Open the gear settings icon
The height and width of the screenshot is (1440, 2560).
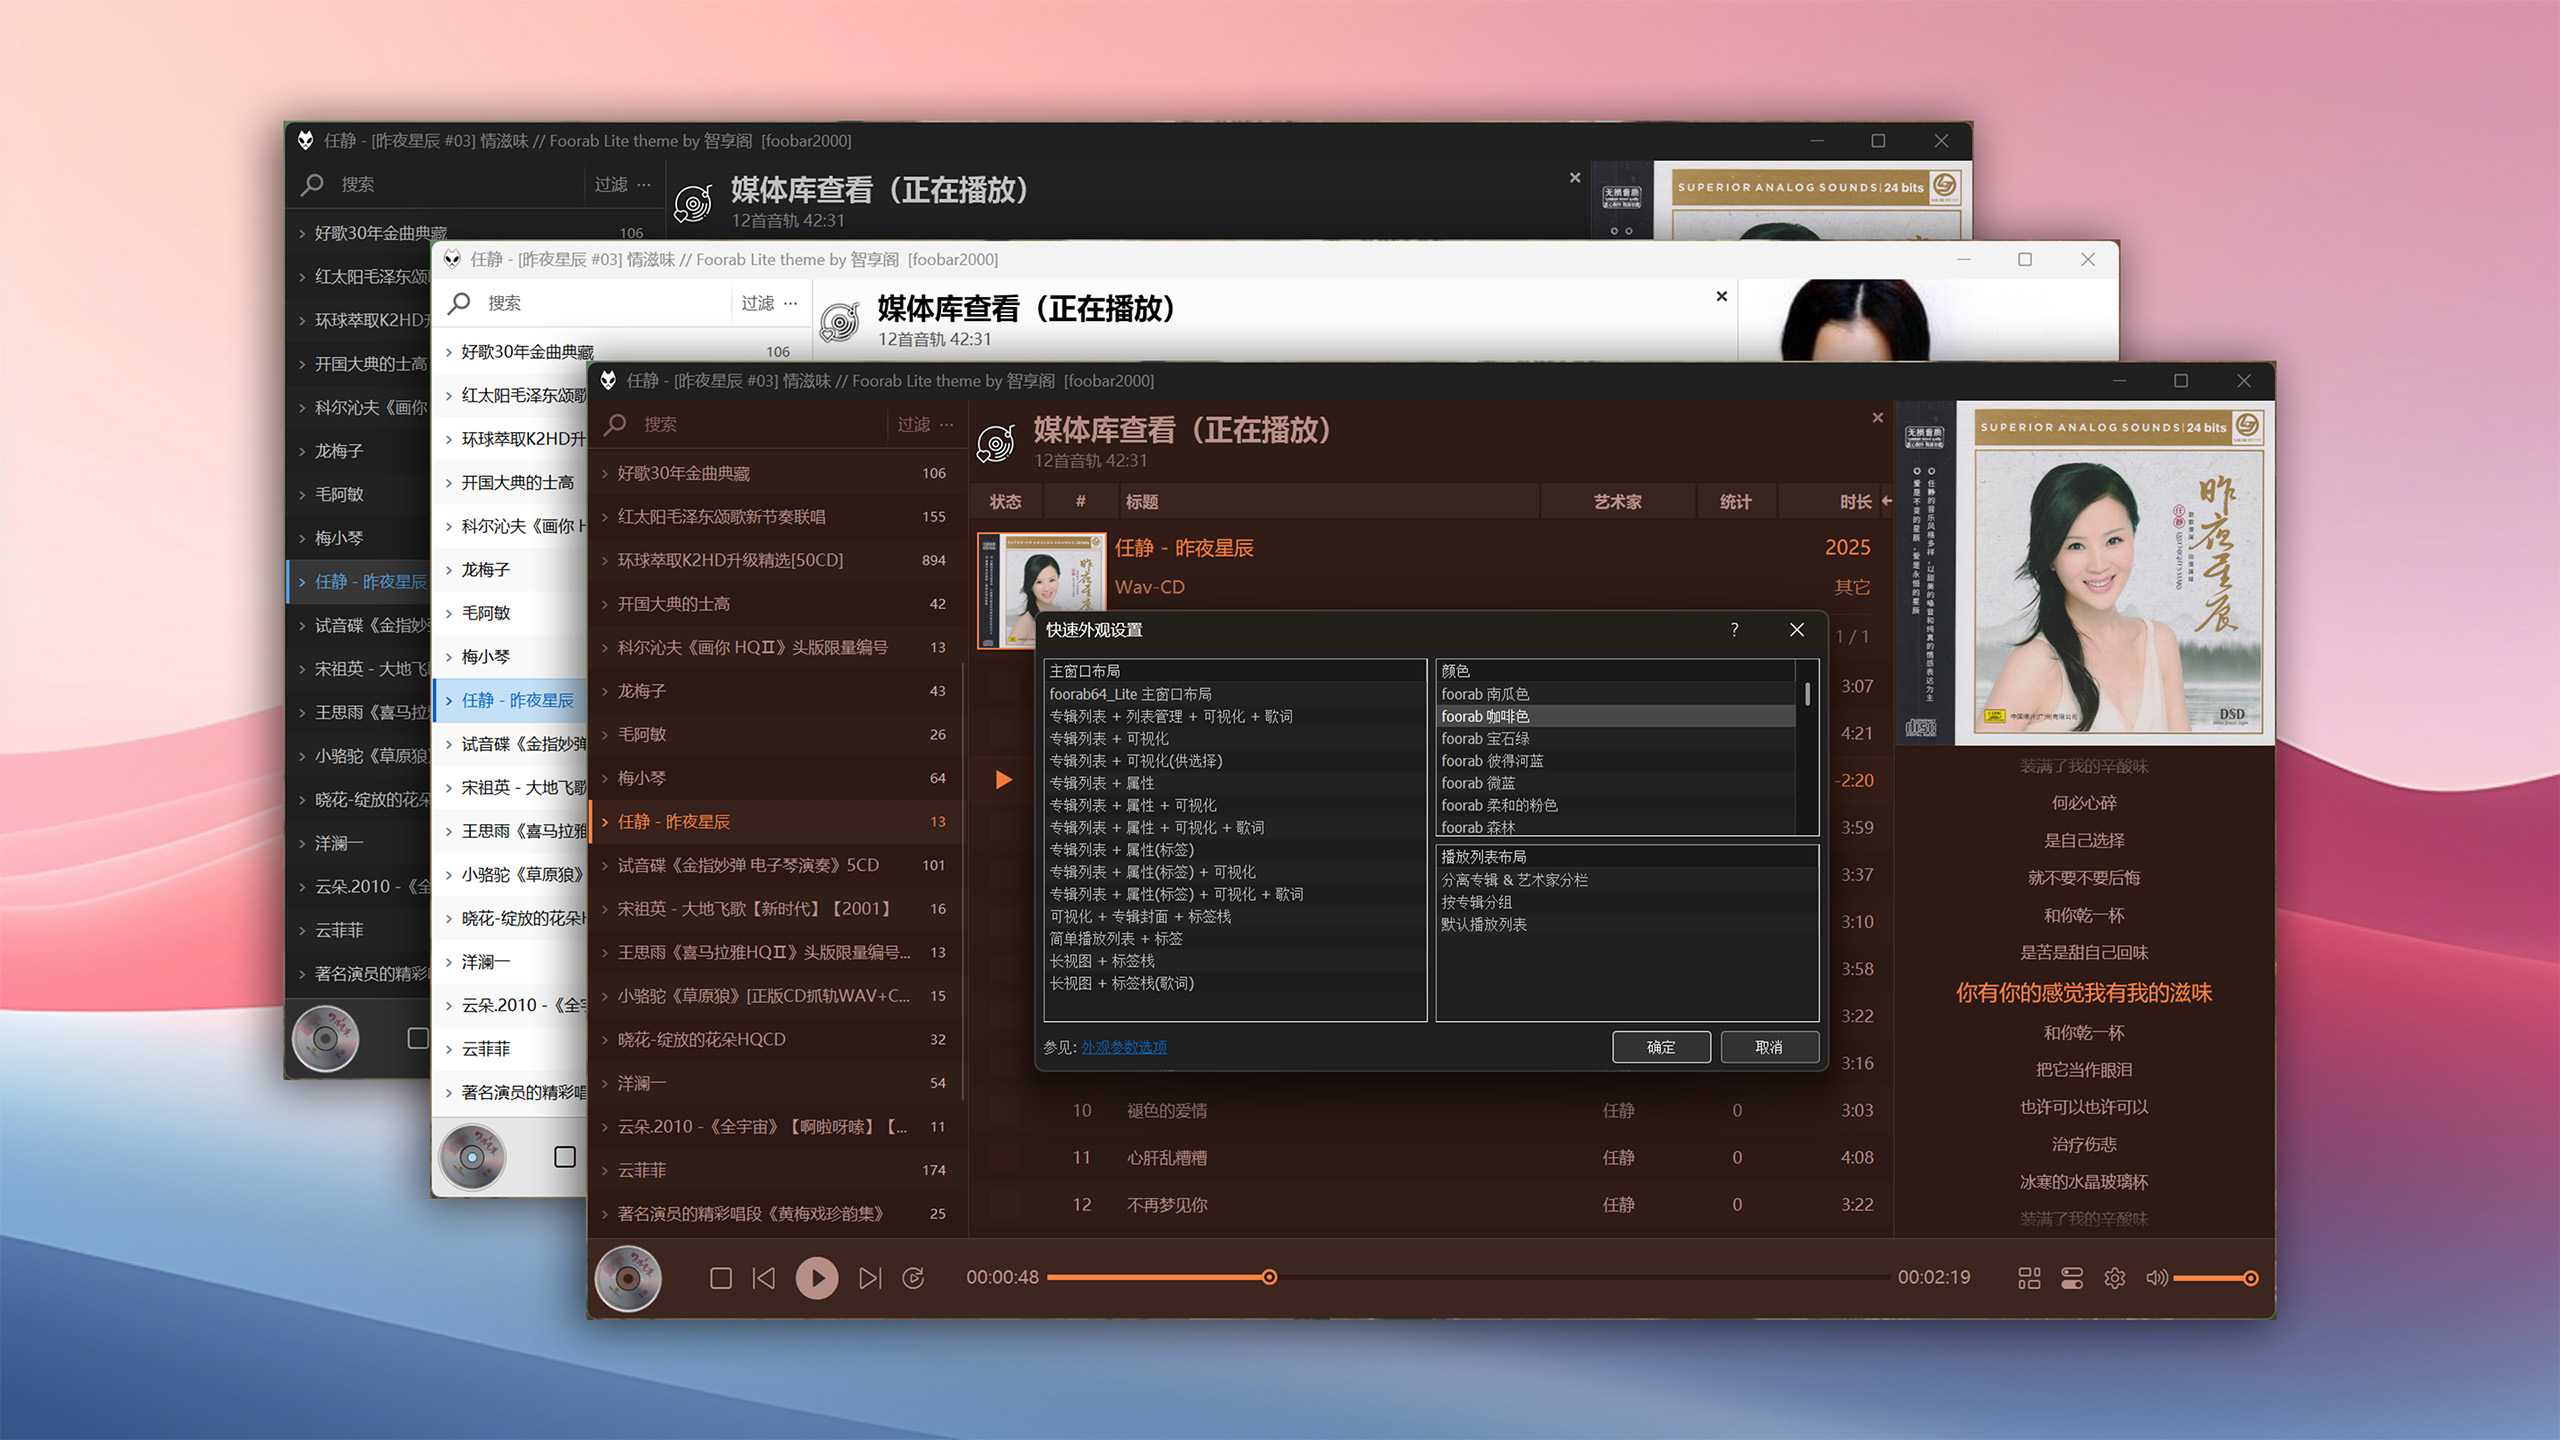2114,1278
